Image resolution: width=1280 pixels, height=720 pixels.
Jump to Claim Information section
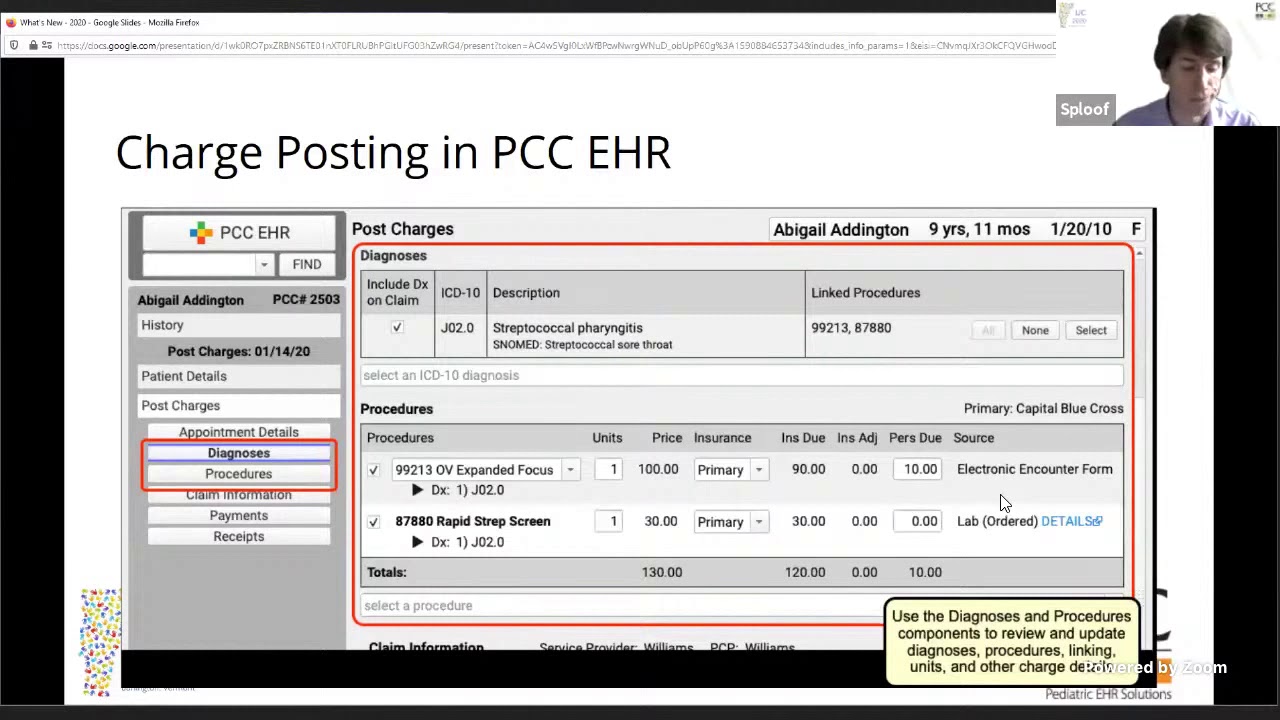click(239, 495)
